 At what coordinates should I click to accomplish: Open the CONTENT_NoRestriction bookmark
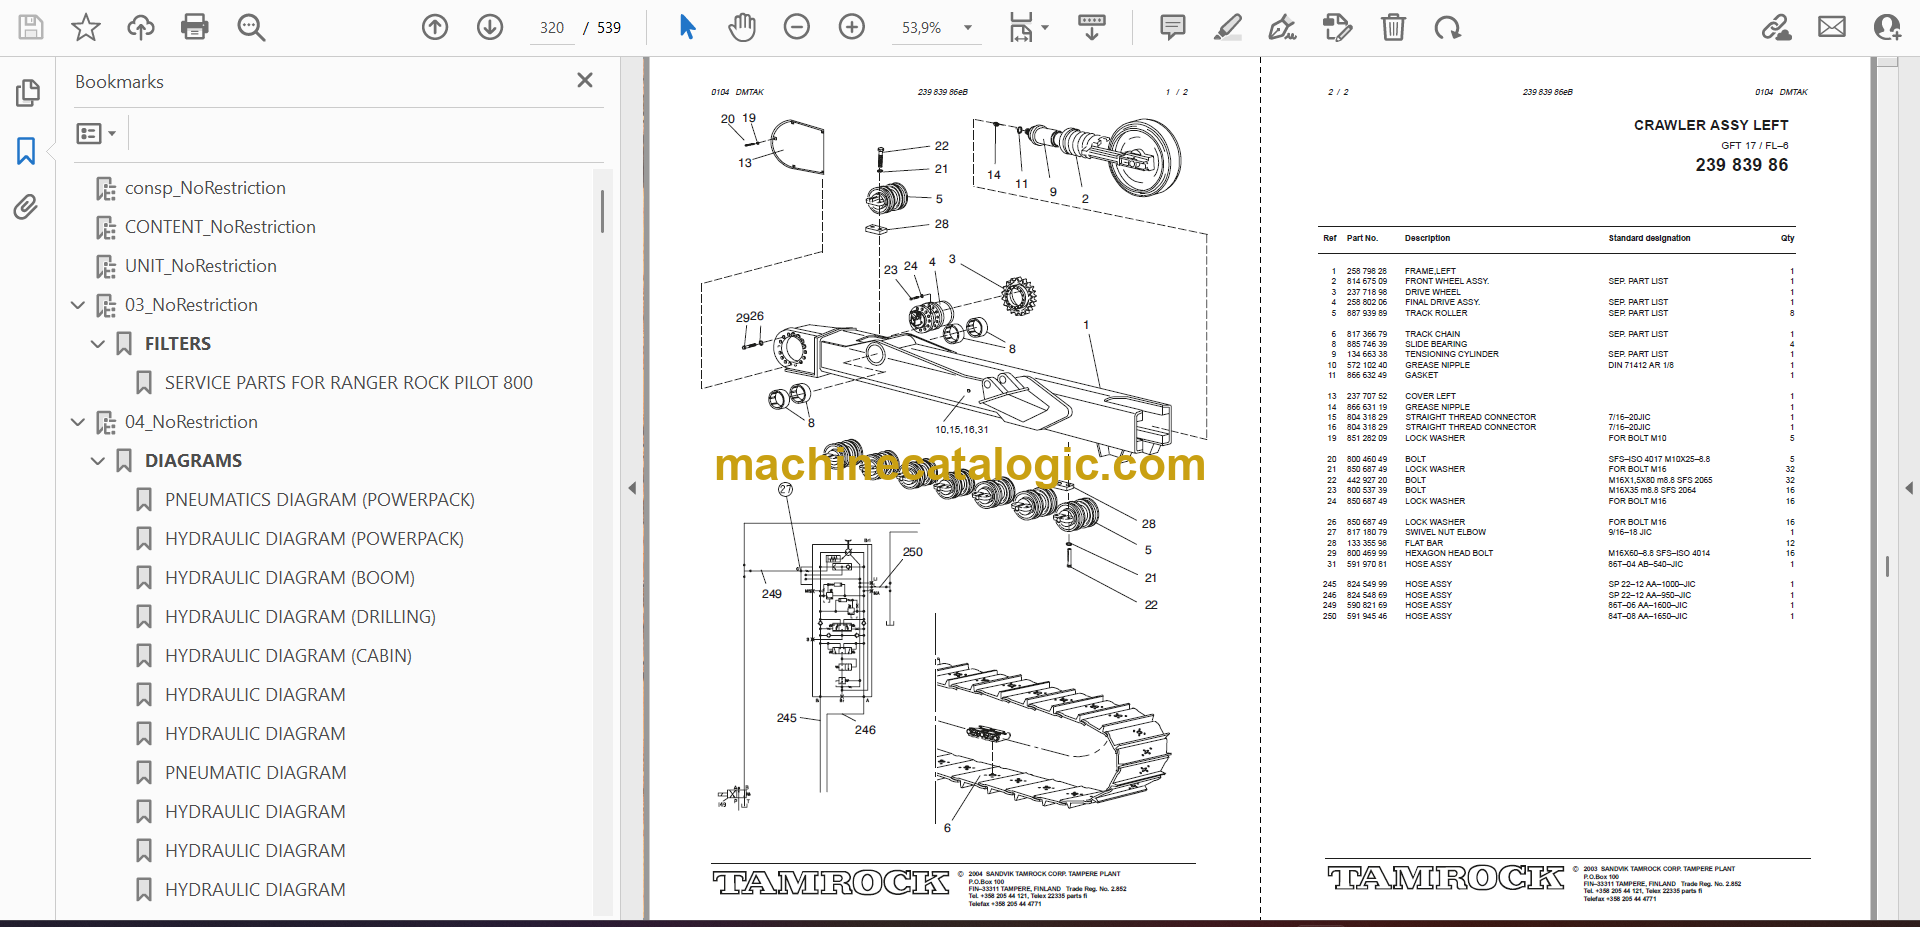220,227
